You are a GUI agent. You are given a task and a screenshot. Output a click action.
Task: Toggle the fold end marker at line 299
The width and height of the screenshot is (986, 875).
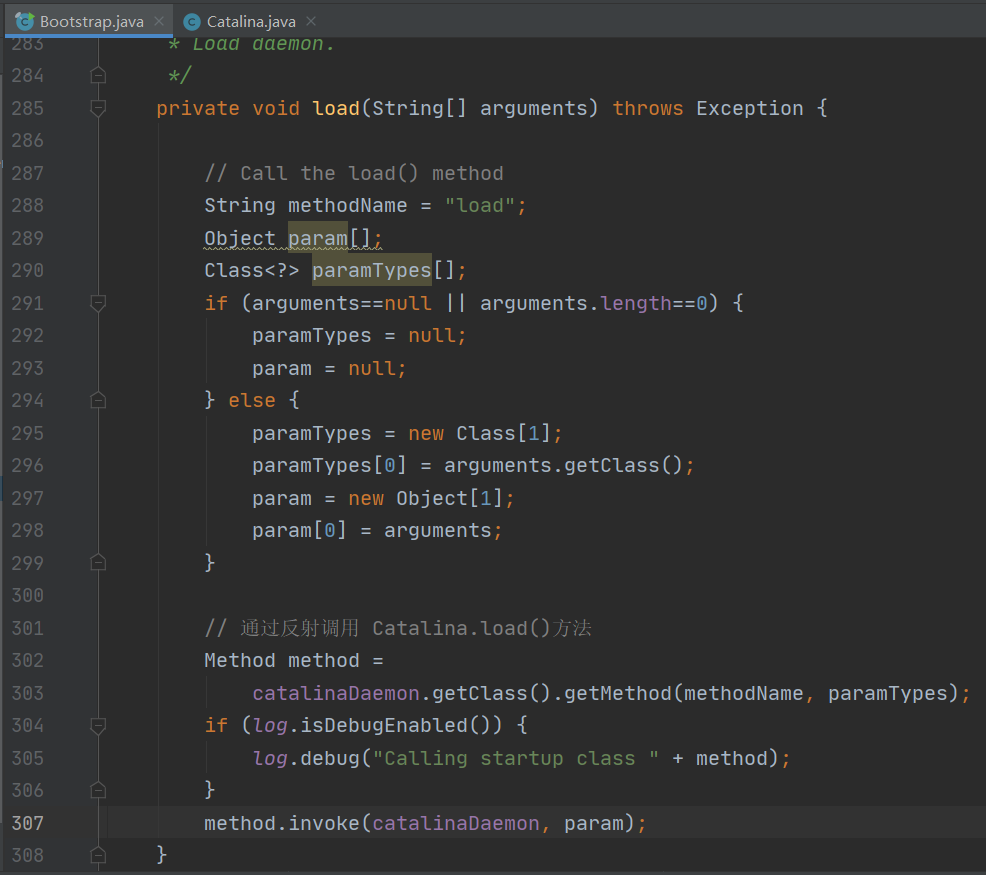pos(98,562)
